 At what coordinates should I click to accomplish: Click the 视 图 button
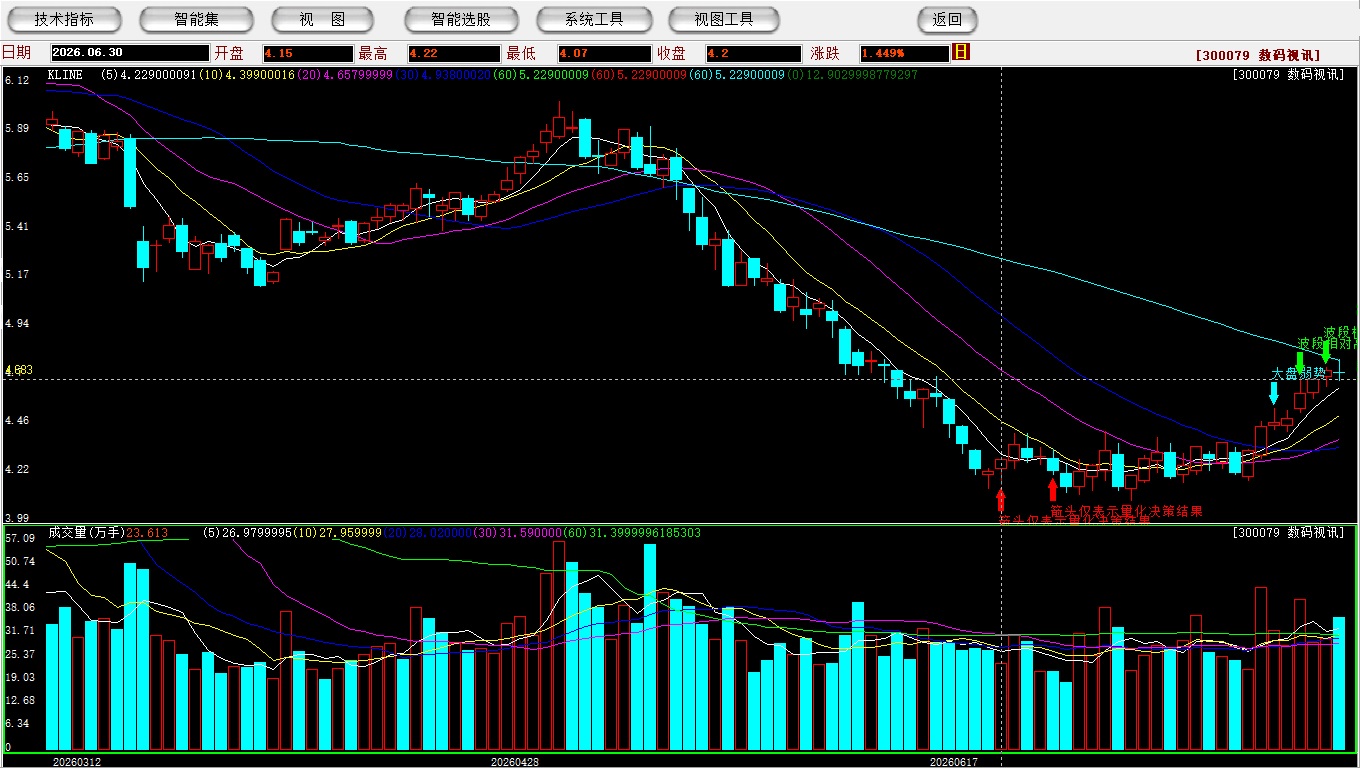(x=322, y=19)
